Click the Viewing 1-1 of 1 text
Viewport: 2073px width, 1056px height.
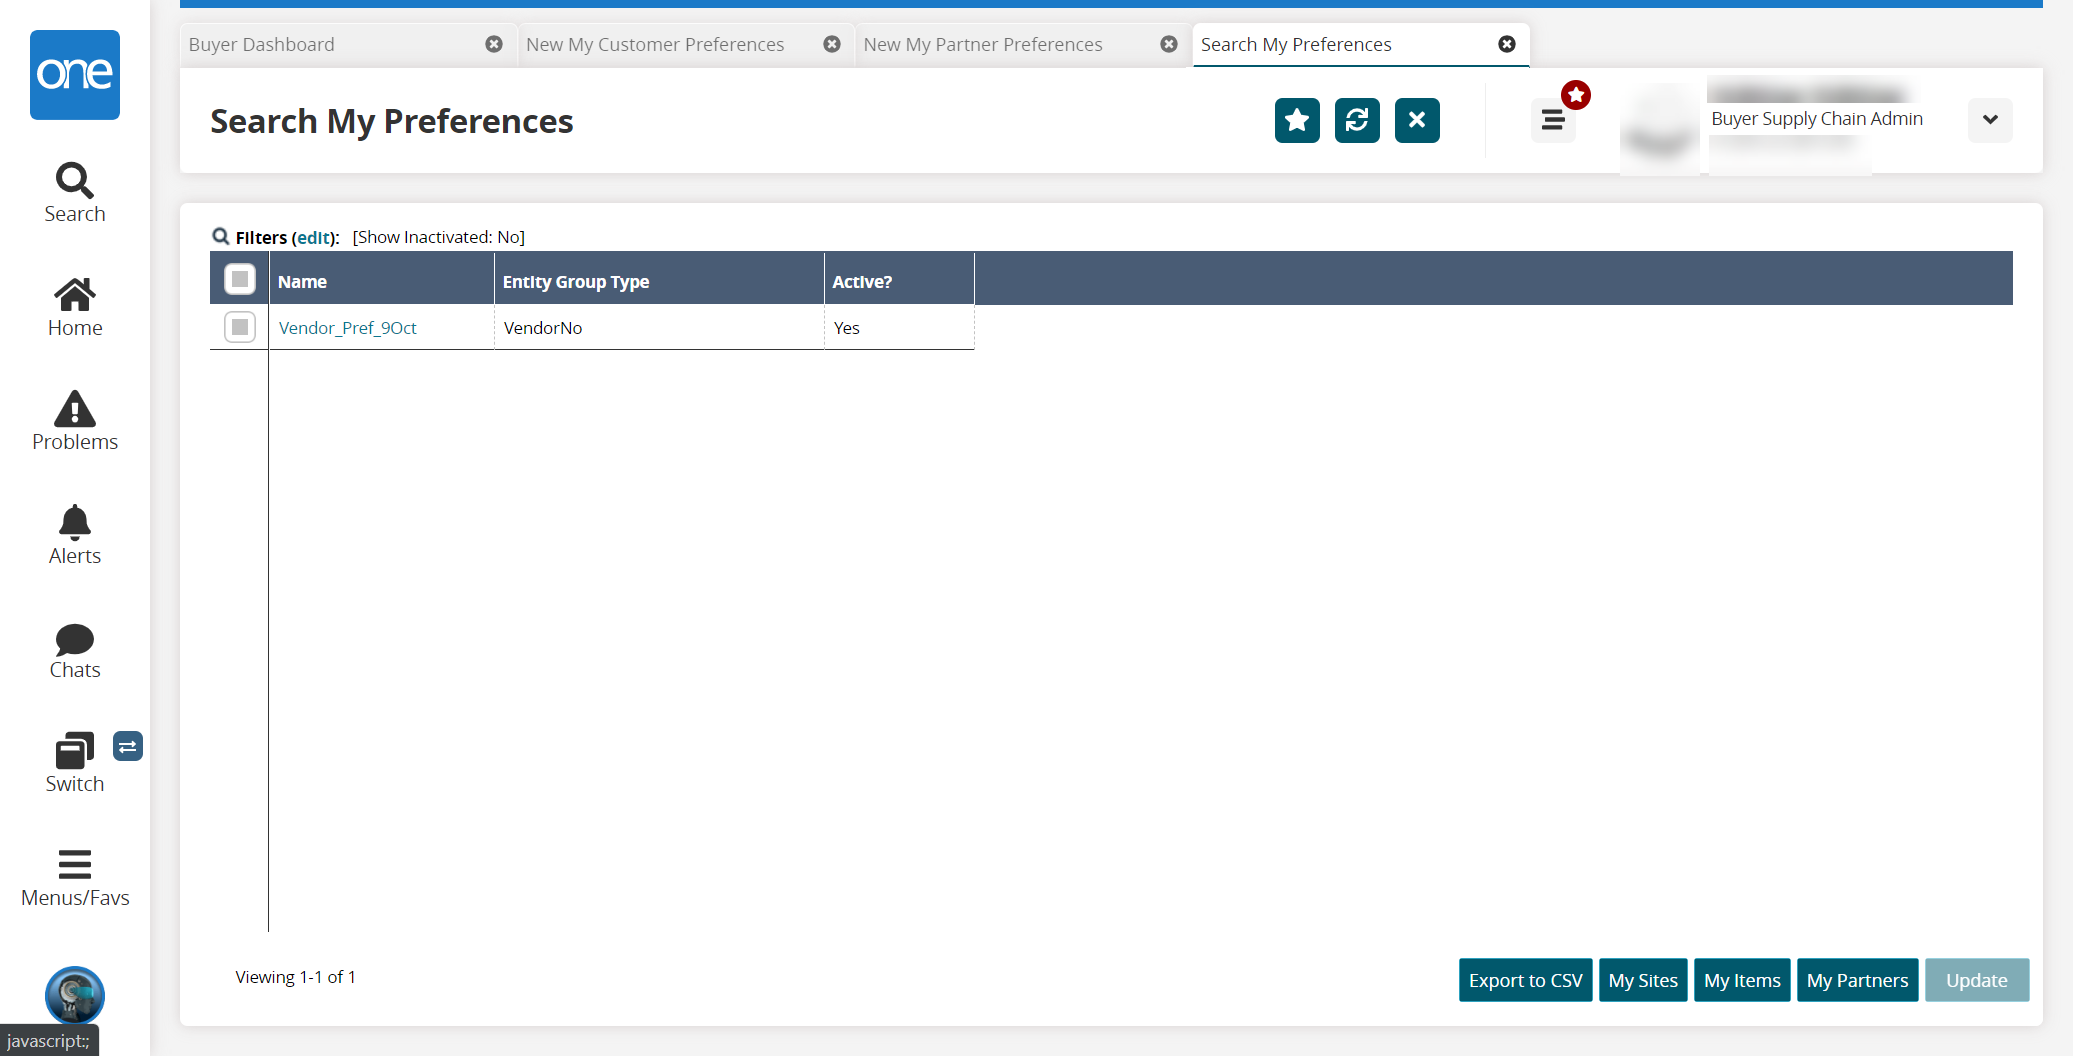coord(296,977)
